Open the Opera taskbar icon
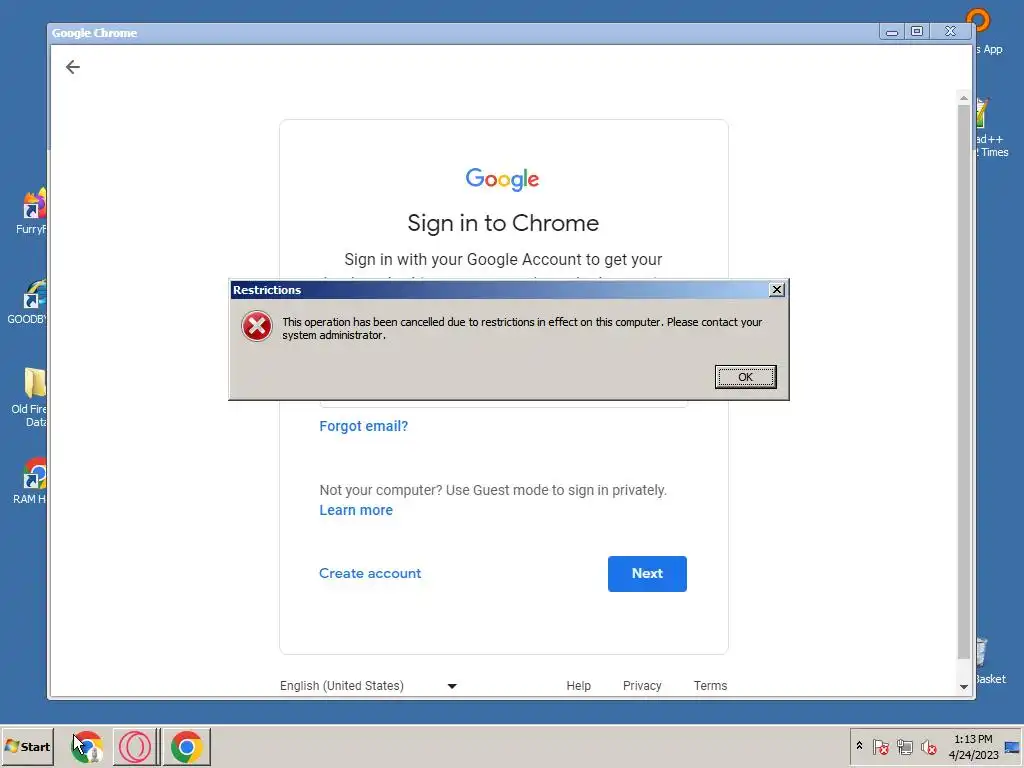Viewport: 1024px width, 768px height. pos(135,746)
